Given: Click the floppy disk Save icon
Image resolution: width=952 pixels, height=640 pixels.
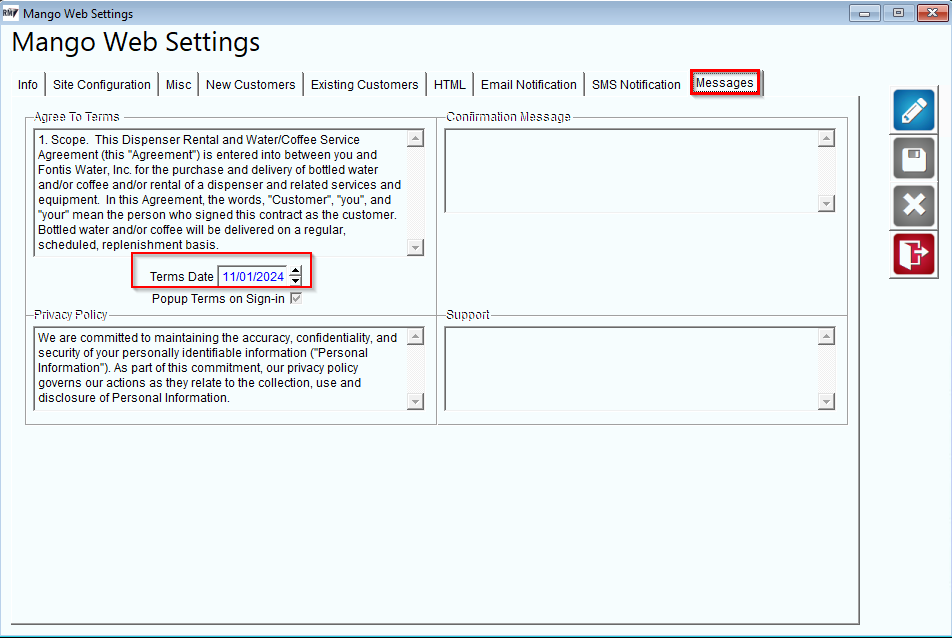Looking at the screenshot, I should click(x=913, y=158).
